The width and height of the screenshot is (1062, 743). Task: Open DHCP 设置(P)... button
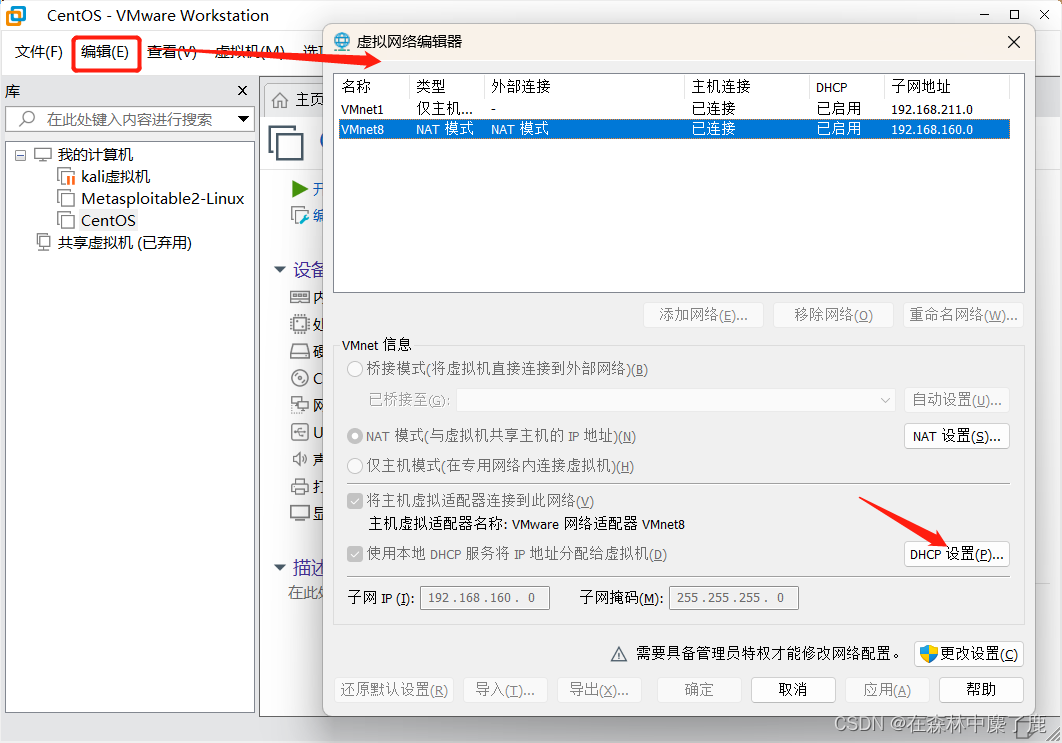point(957,554)
